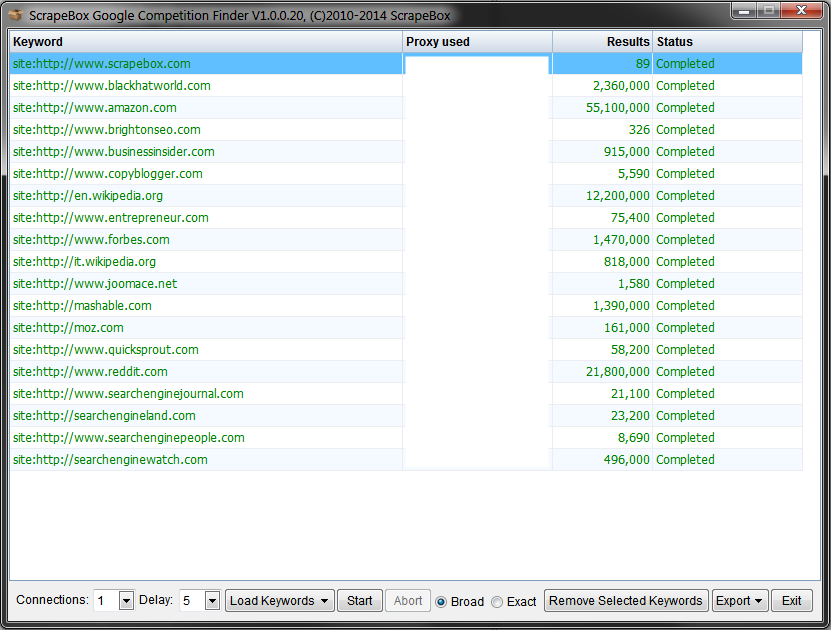Screen dimensions: 831x630
Task: Sort by the Results column header
Action: coord(603,42)
